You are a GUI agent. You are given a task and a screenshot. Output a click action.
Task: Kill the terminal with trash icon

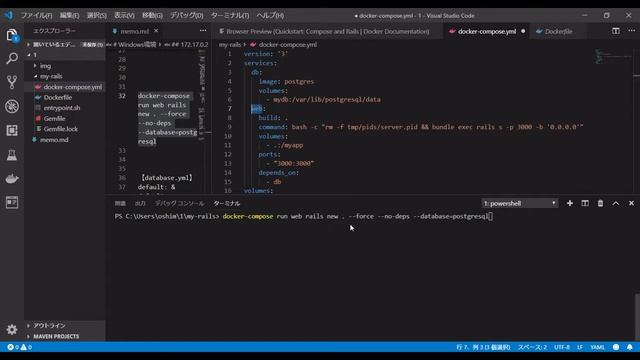coord(600,203)
